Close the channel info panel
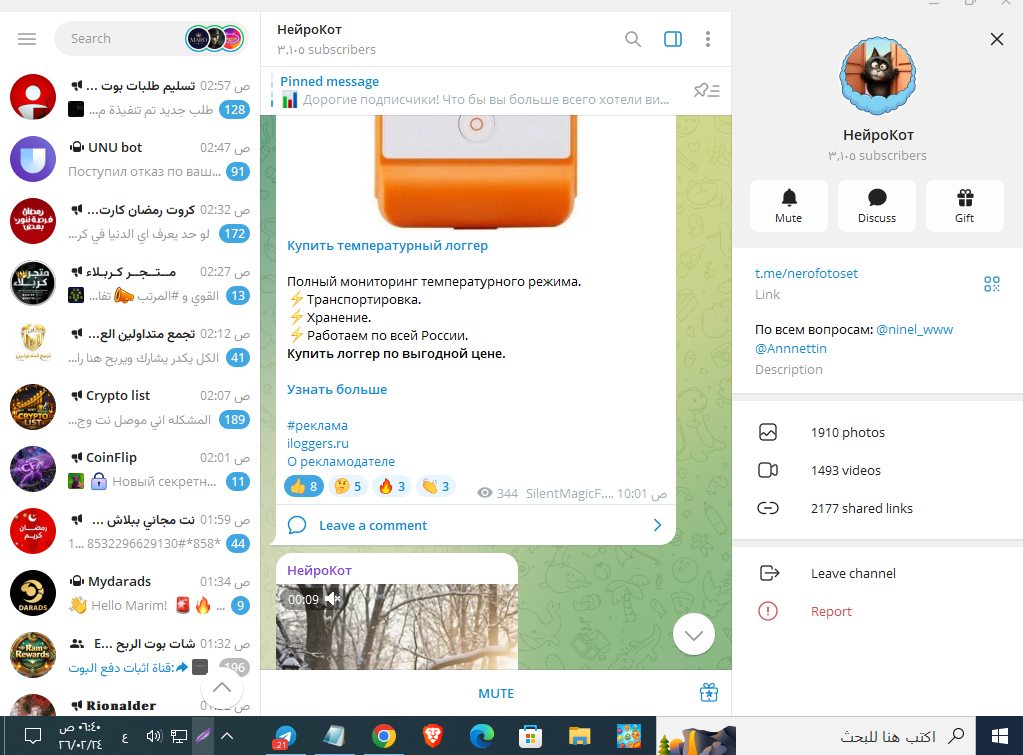 tap(996, 39)
